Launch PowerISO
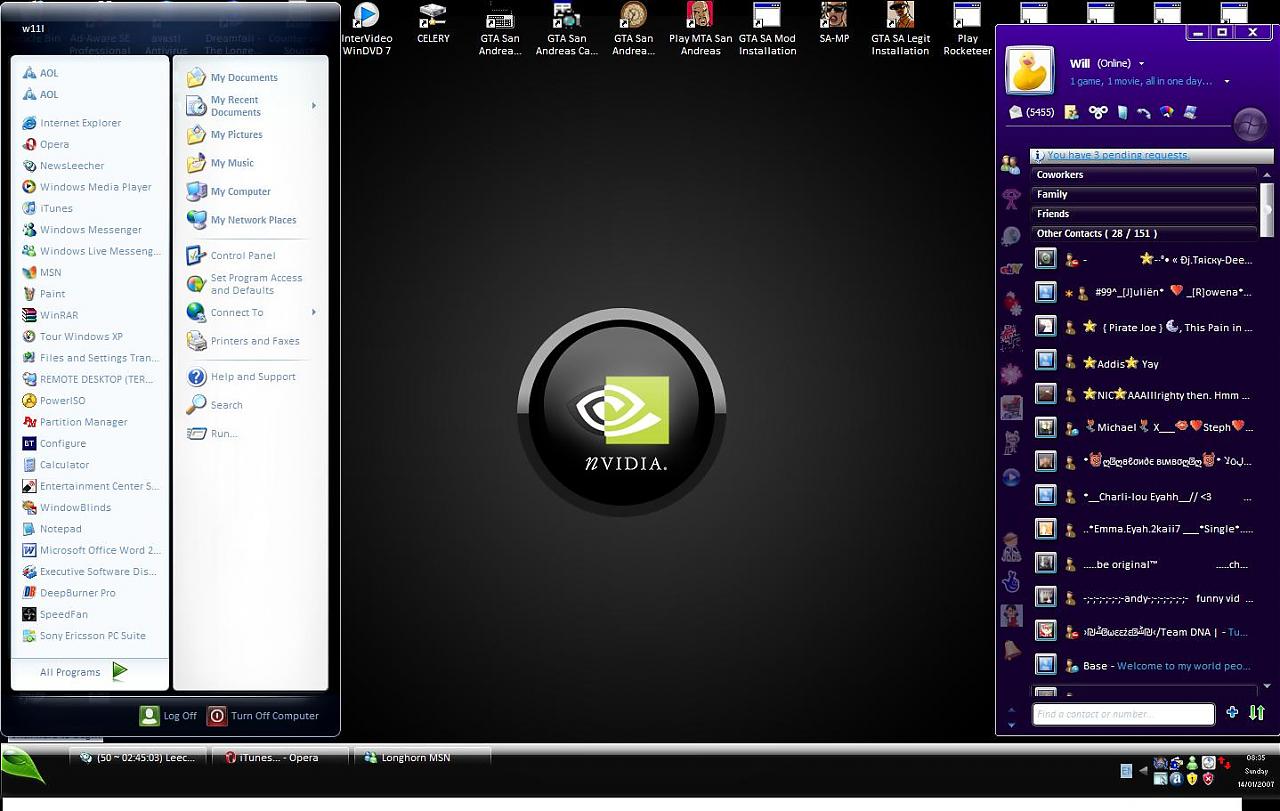The image size is (1280, 811). pos(53,401)
